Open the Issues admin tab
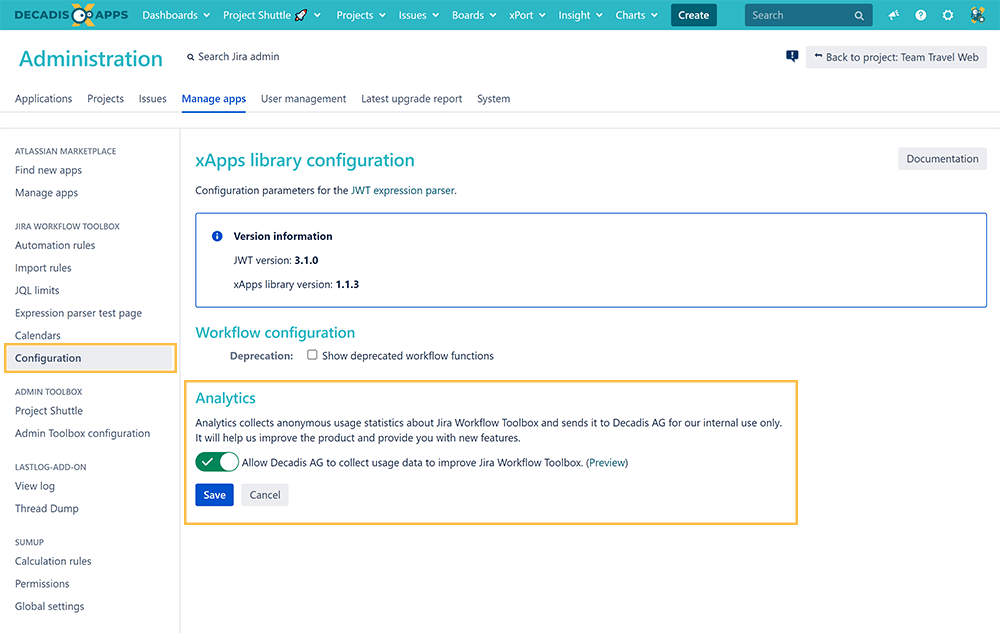1000x633 pixels. pyautogui.click(x=152, y=99)
